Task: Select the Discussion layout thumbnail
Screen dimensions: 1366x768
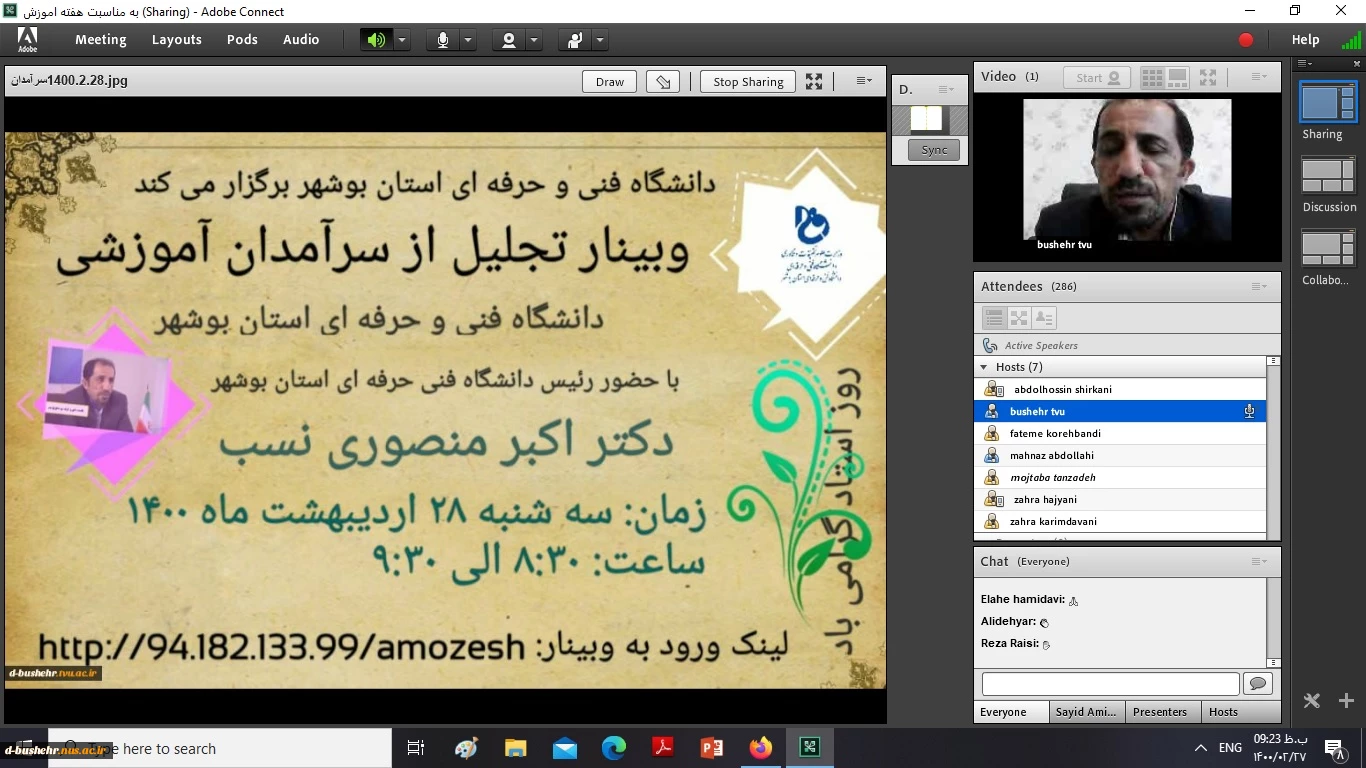Action: point(1328,176)
